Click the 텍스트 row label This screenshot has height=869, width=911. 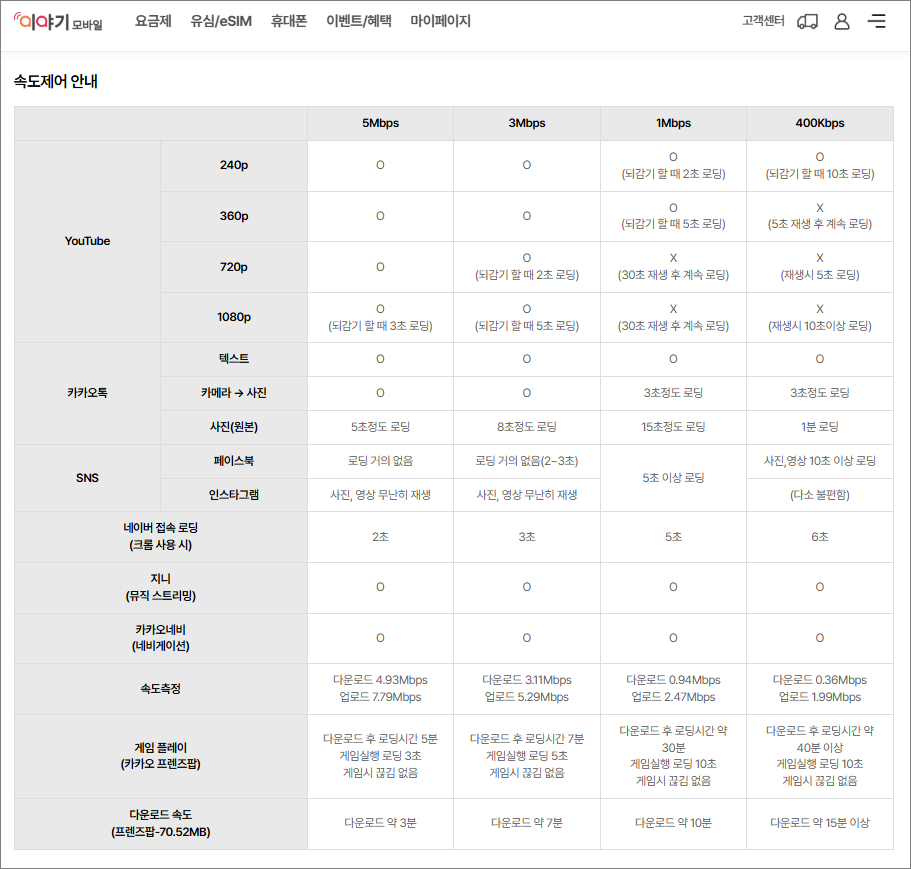234,359
